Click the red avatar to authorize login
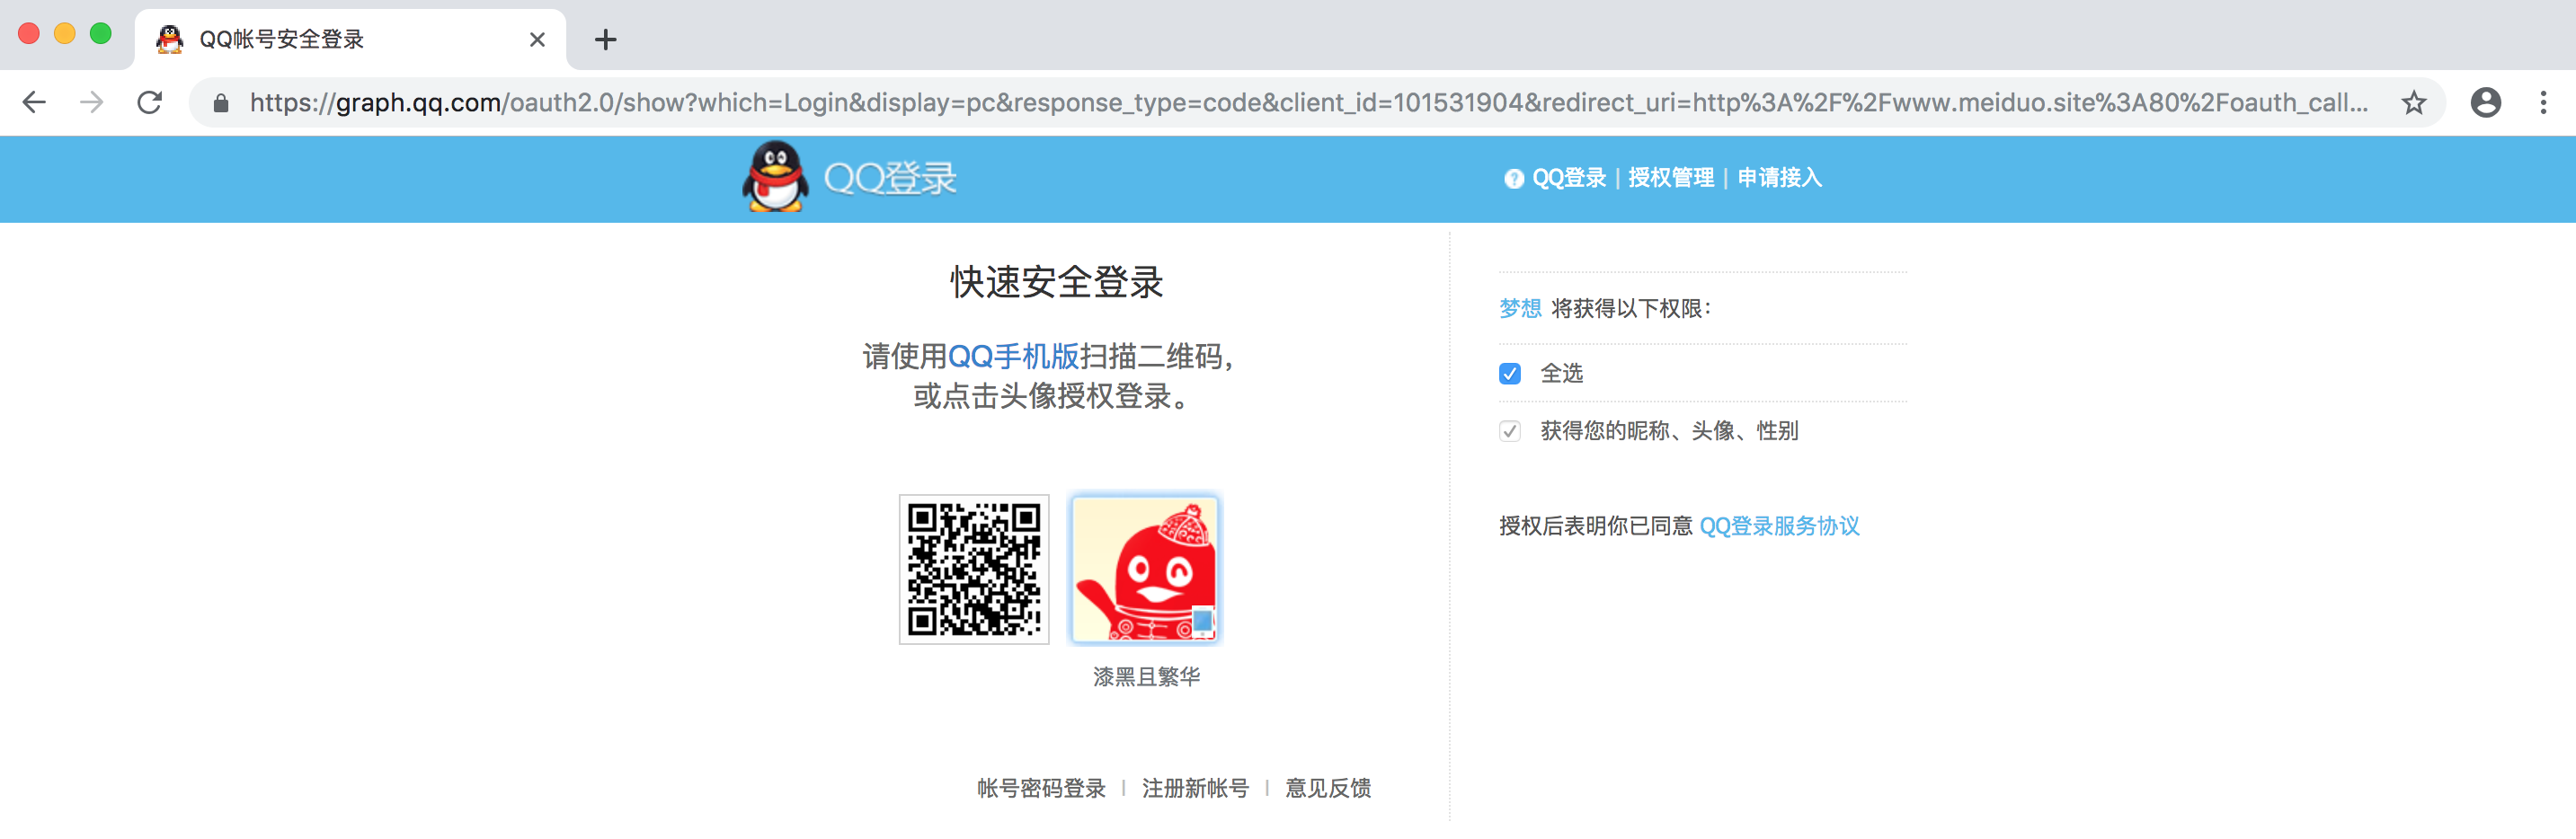Screen dimensions: 2576x839 tap(1145, 570)
